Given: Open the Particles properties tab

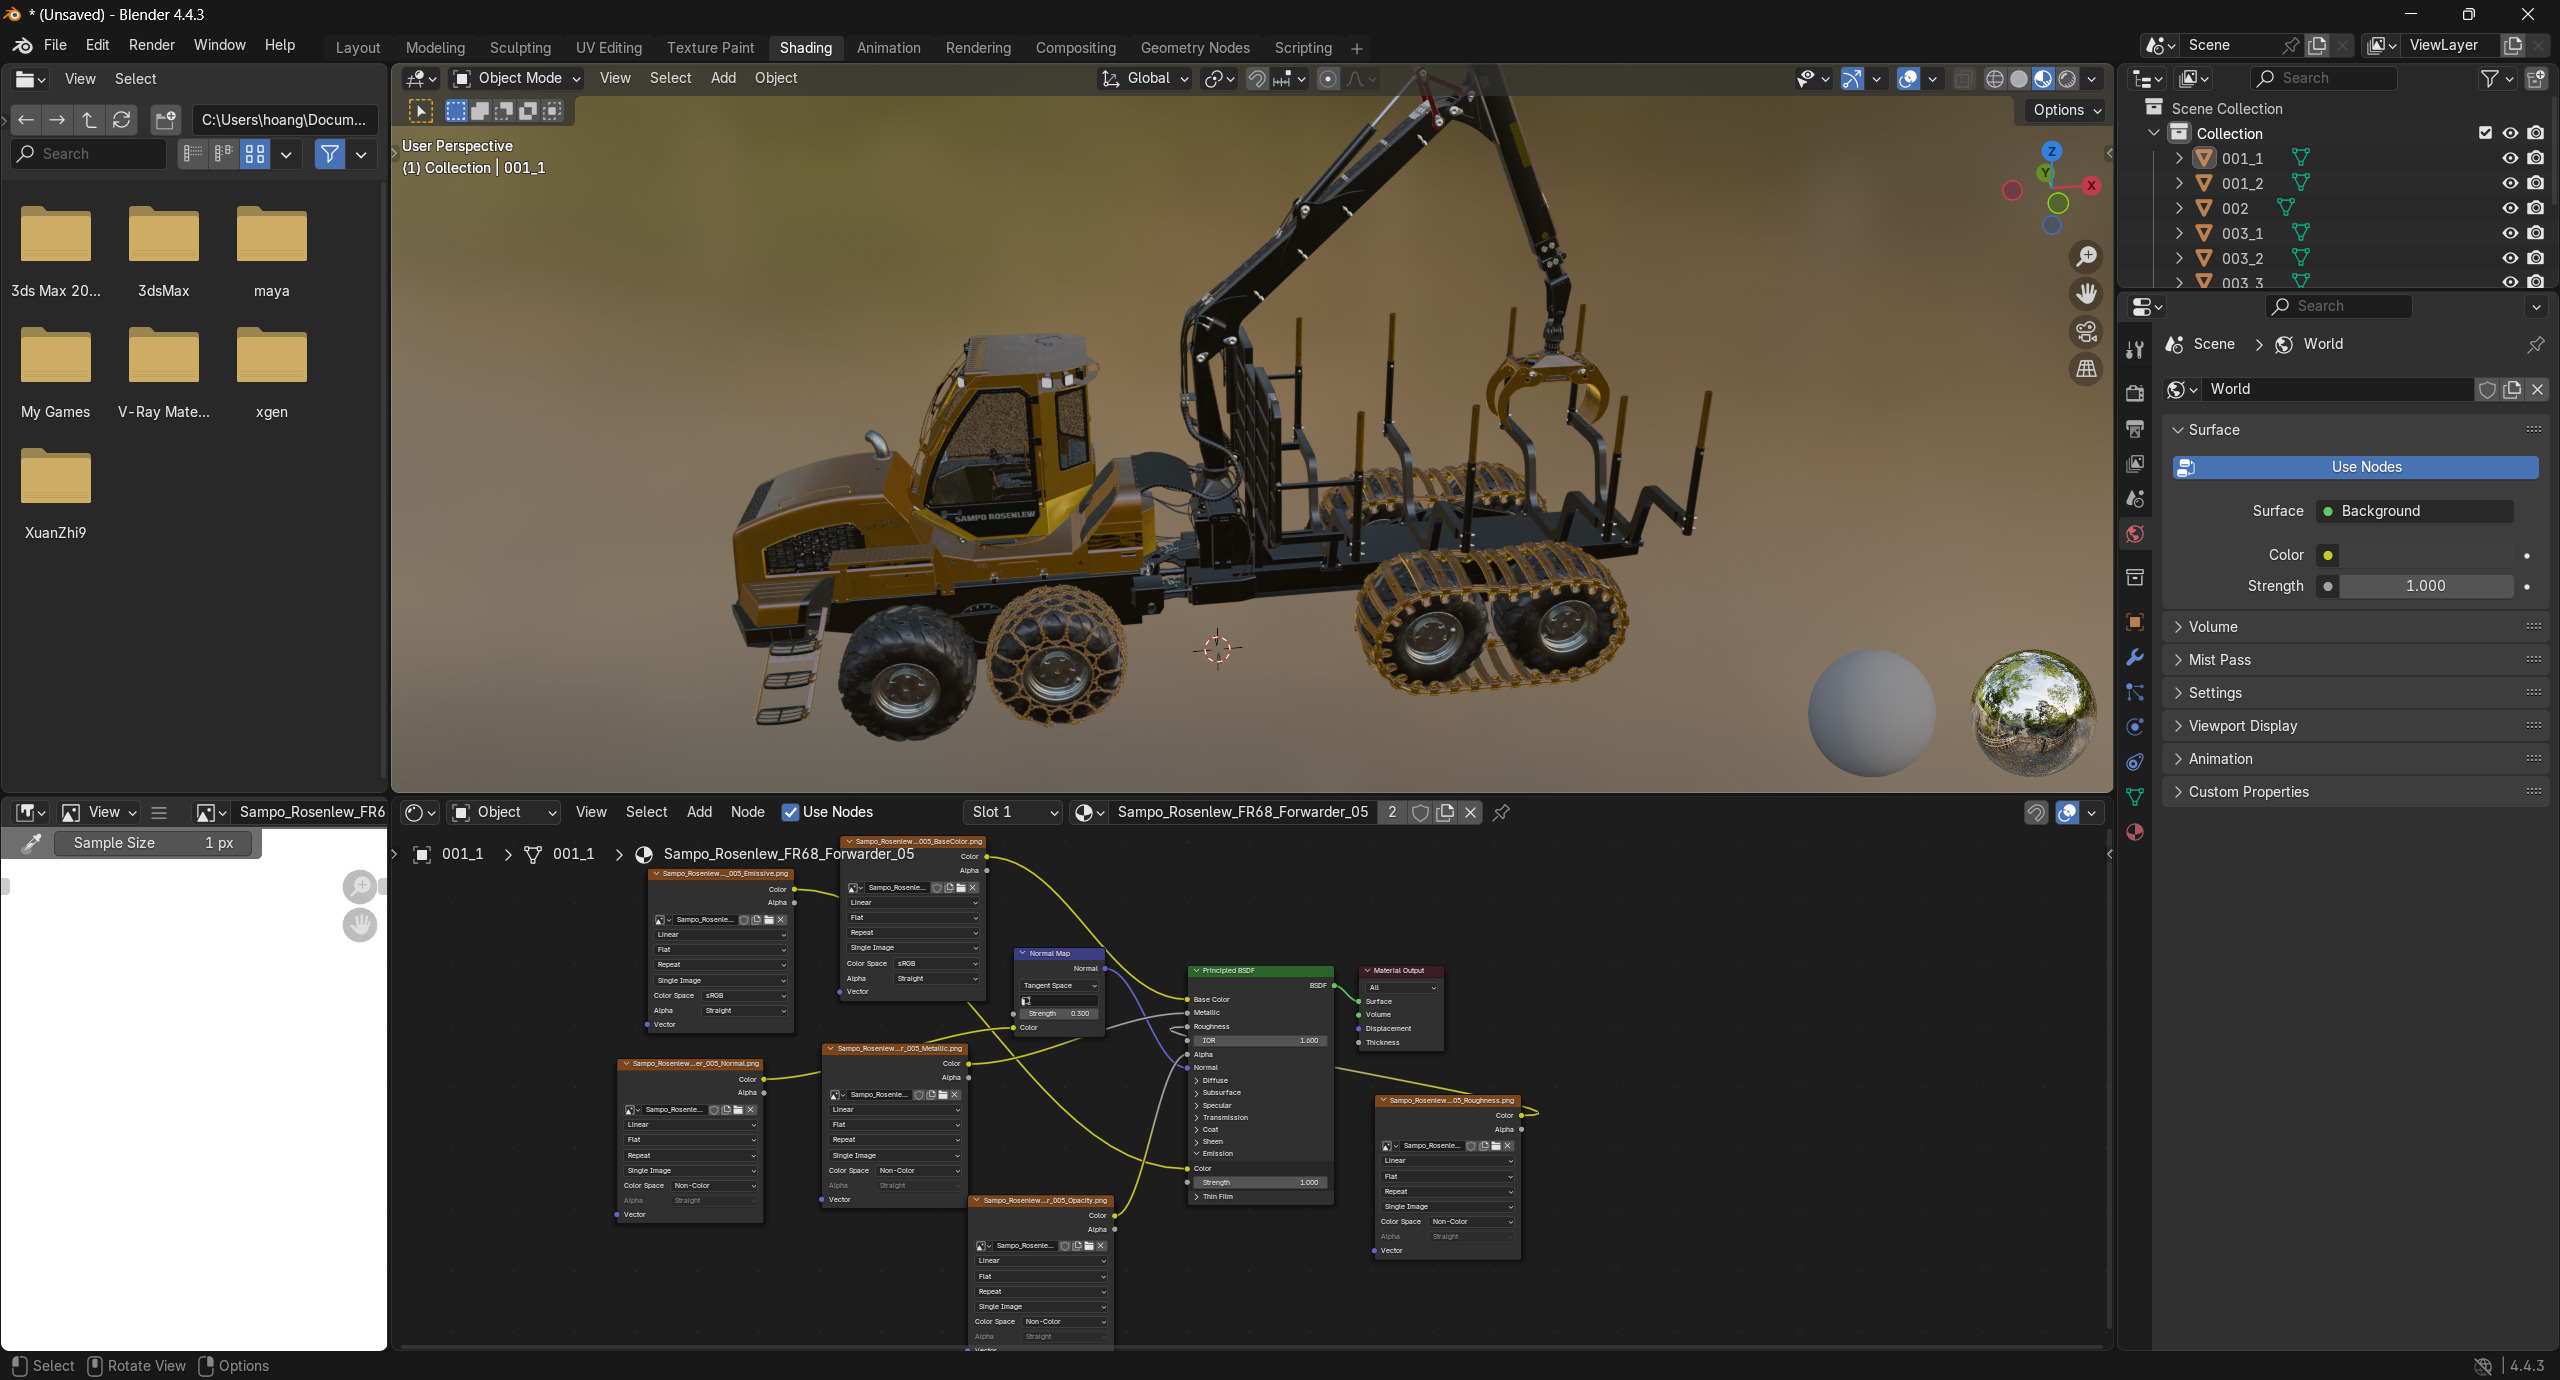Looking at the screenshot, I should pyautogui.click(x=2135, y=692).
